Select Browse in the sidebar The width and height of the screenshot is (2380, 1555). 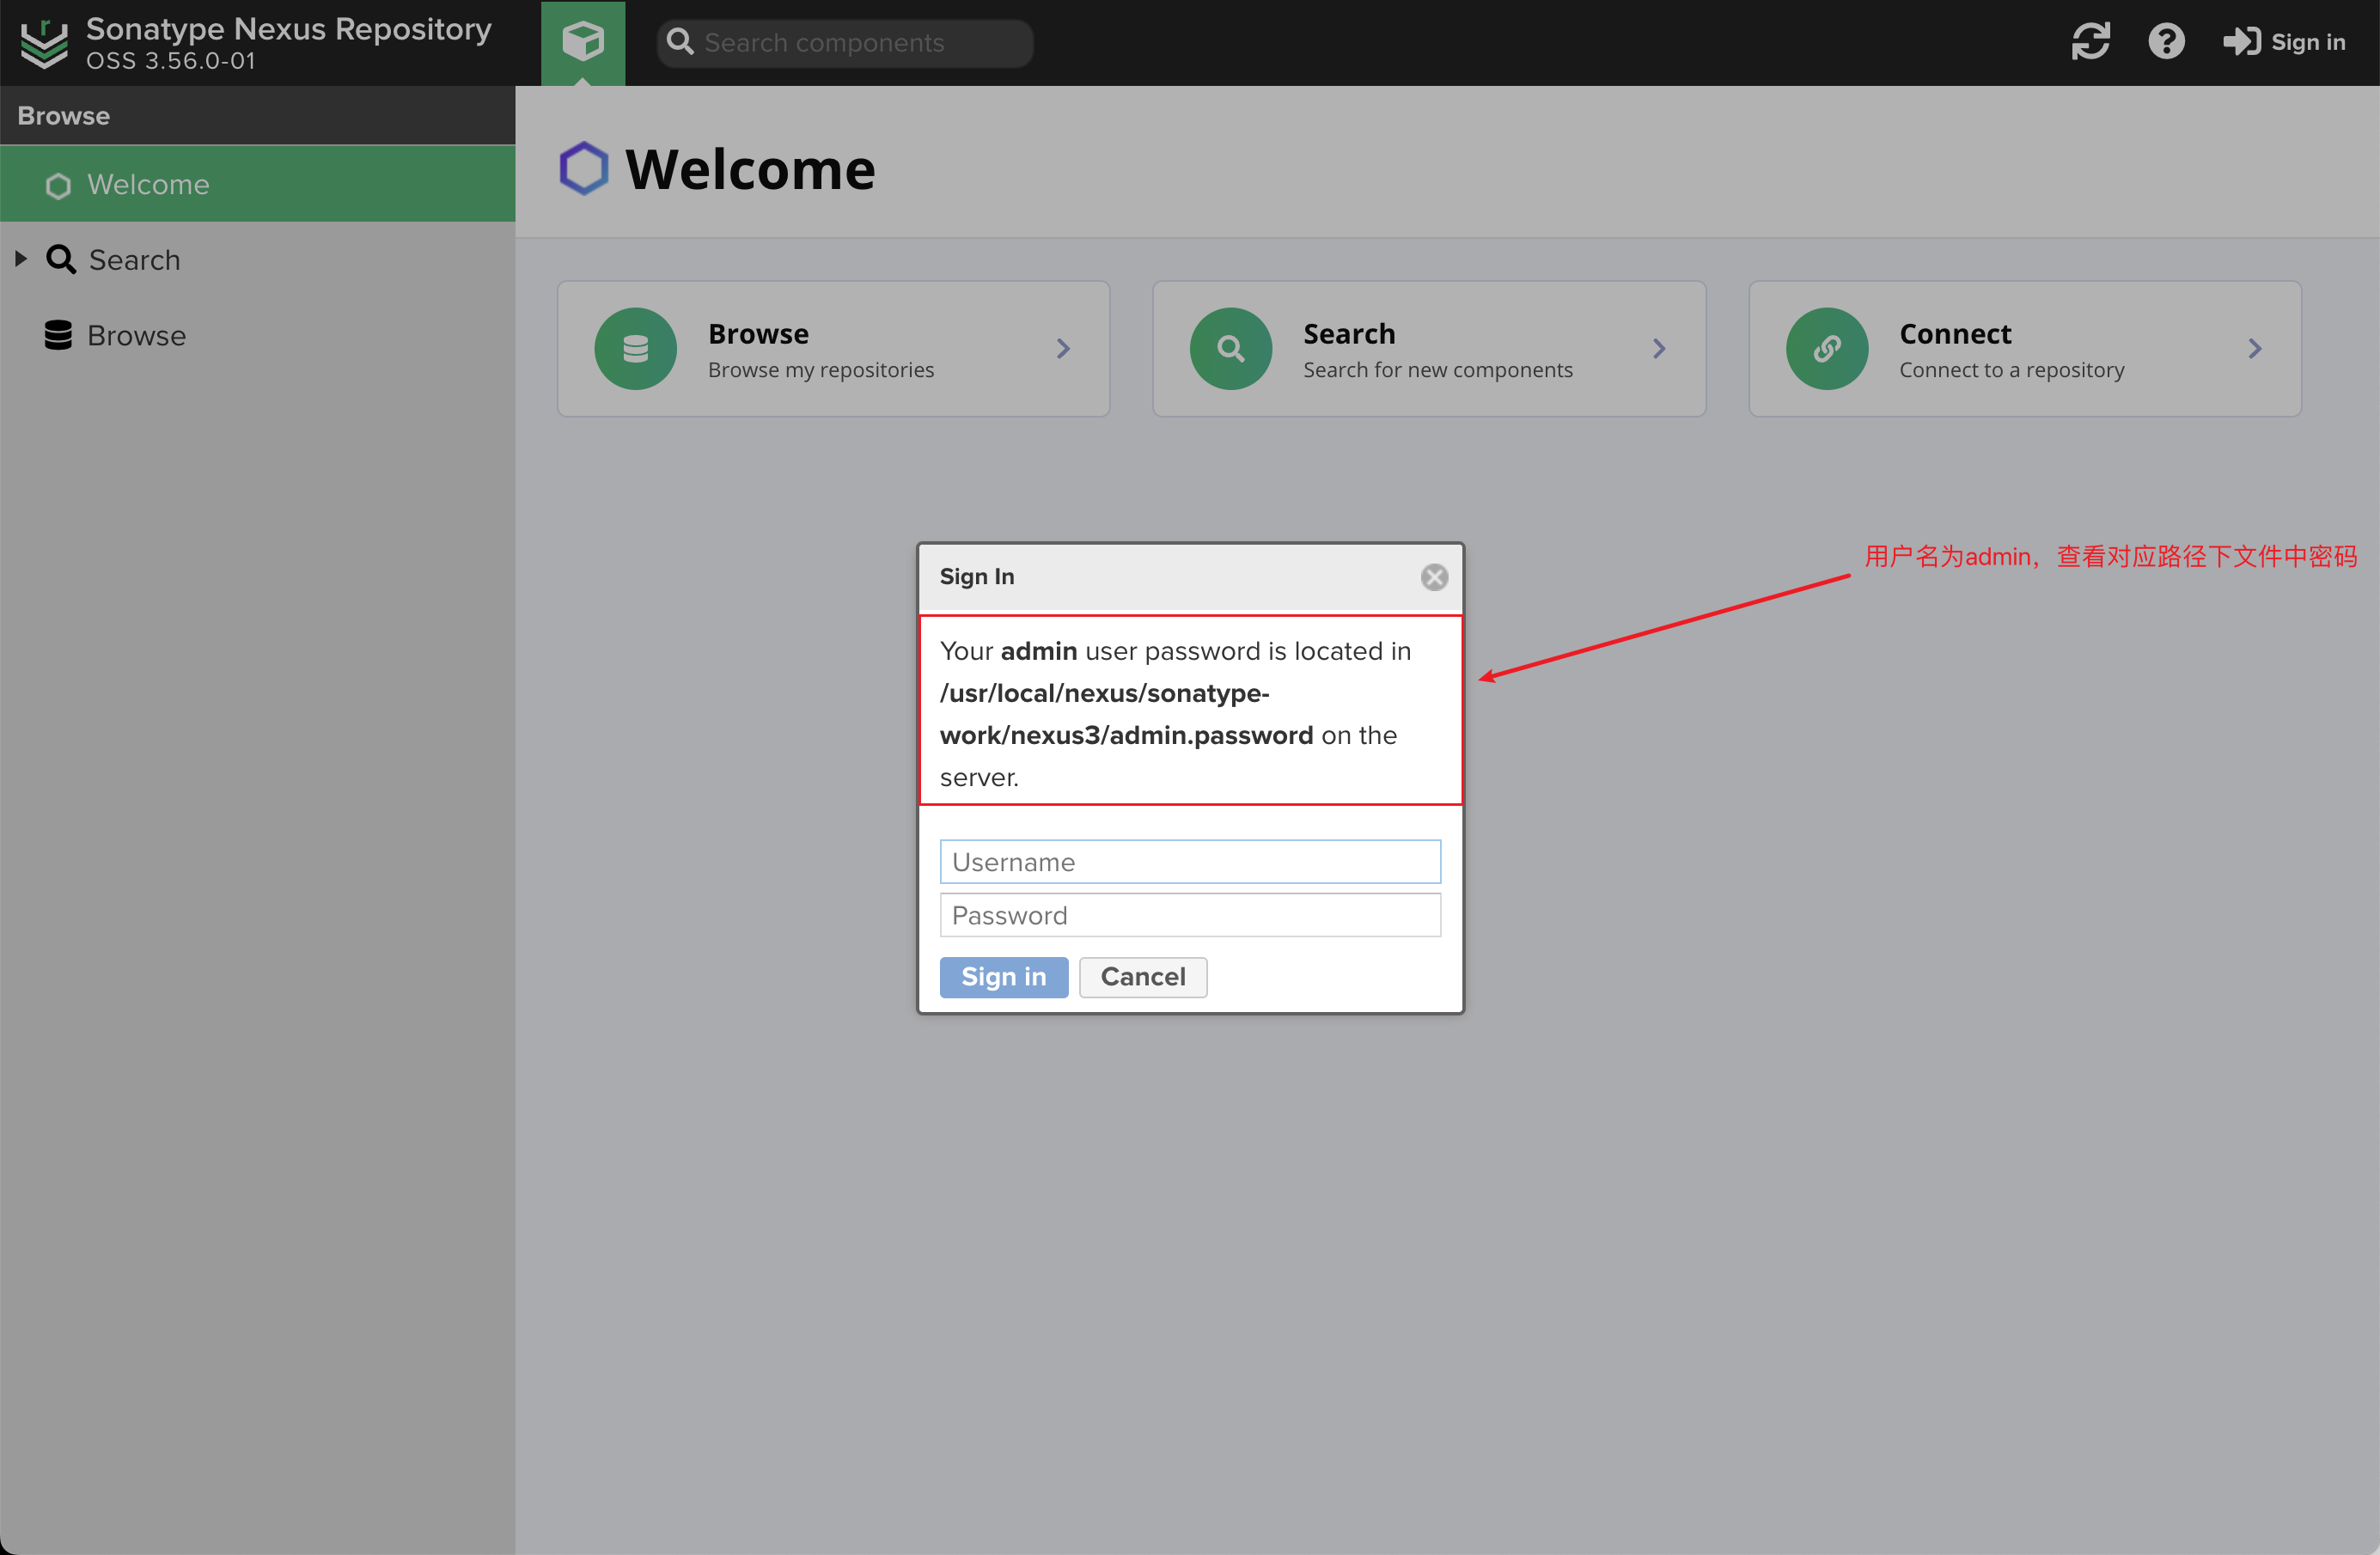coord(258,335)
